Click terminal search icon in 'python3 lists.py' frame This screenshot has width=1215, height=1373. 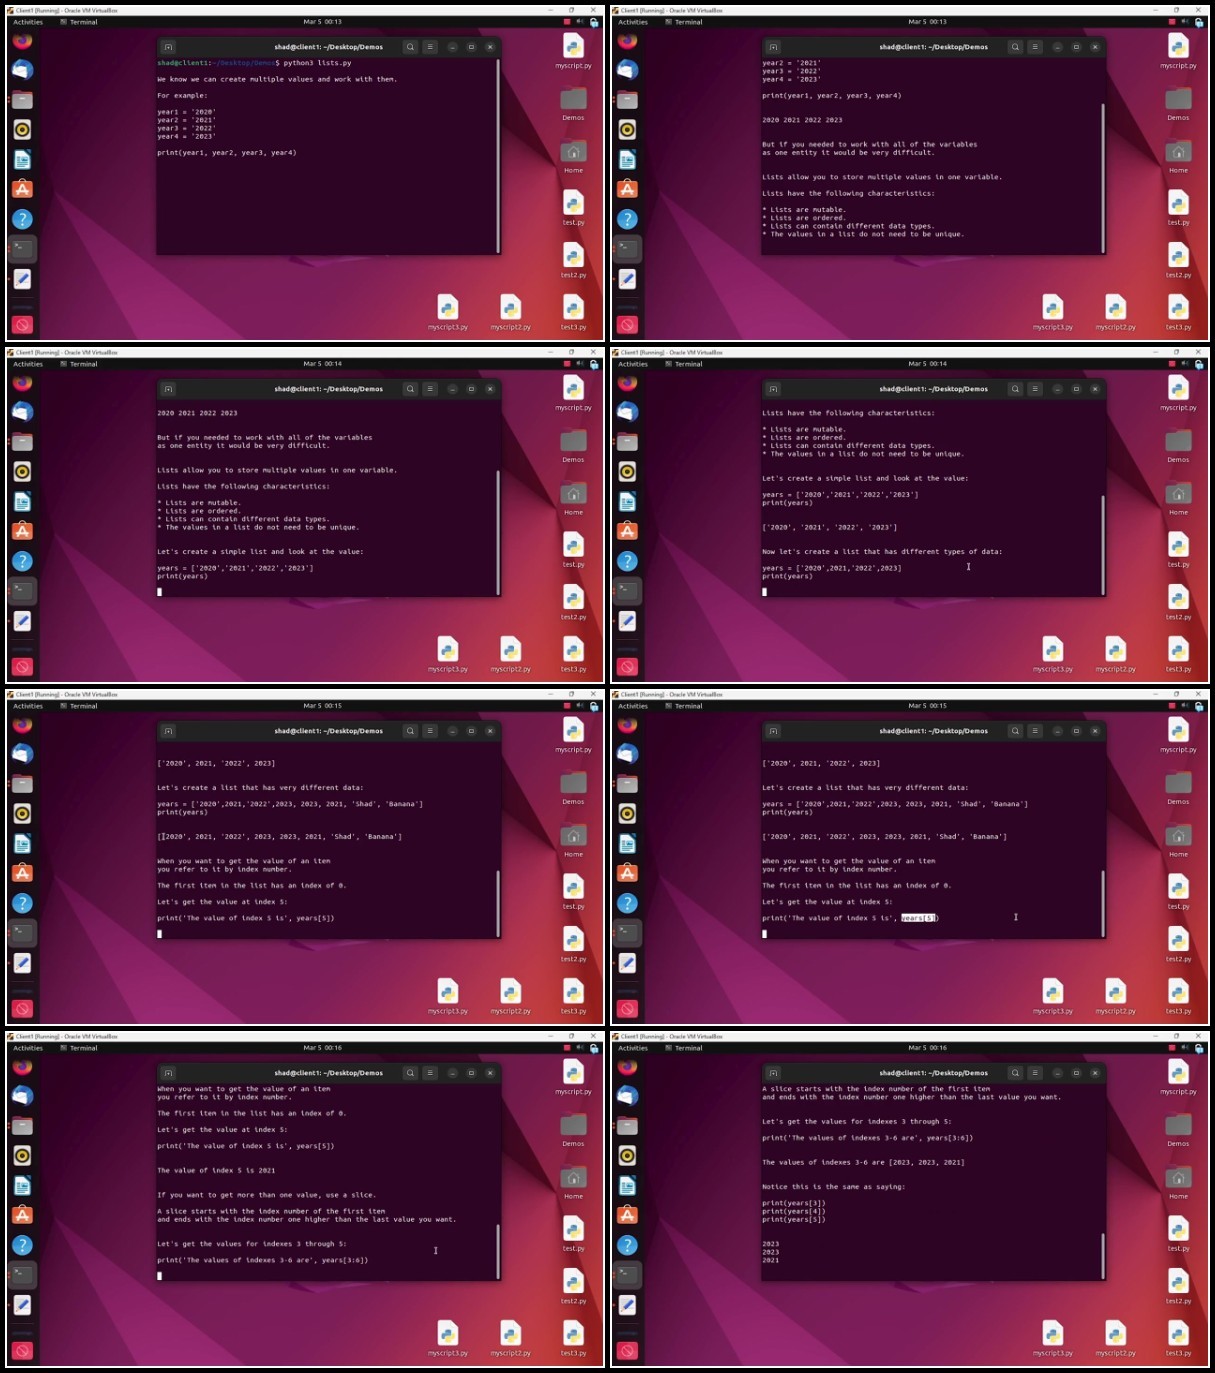[x=410, y=47]
